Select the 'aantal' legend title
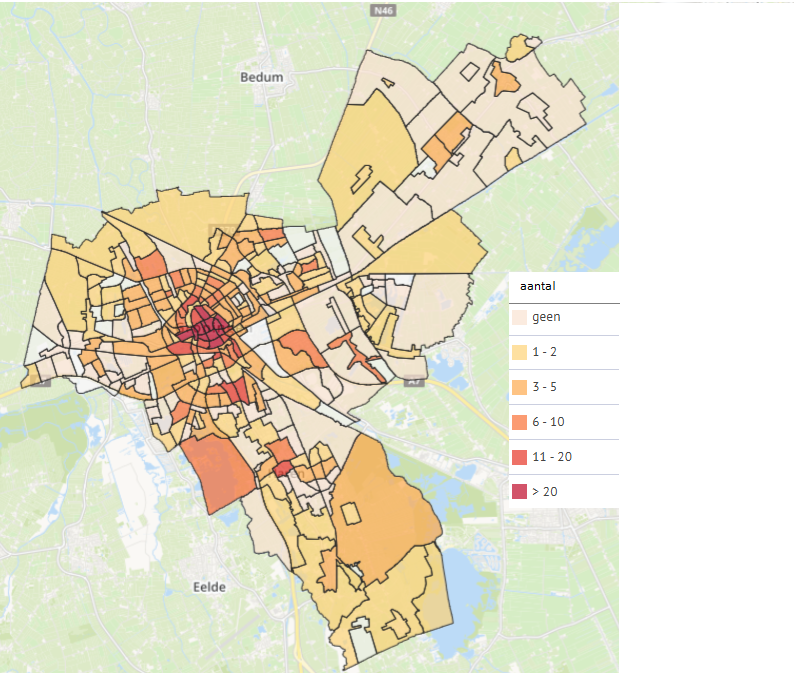 [x=538, y=286]
